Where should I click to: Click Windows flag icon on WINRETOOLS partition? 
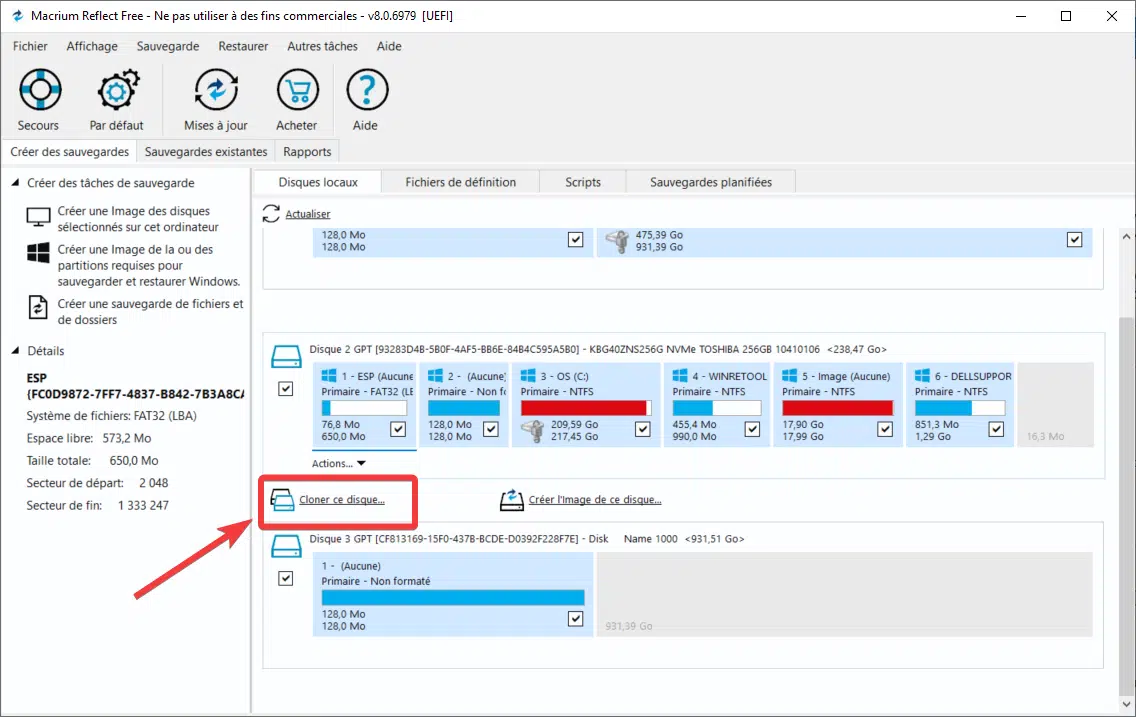click(680, 375)
